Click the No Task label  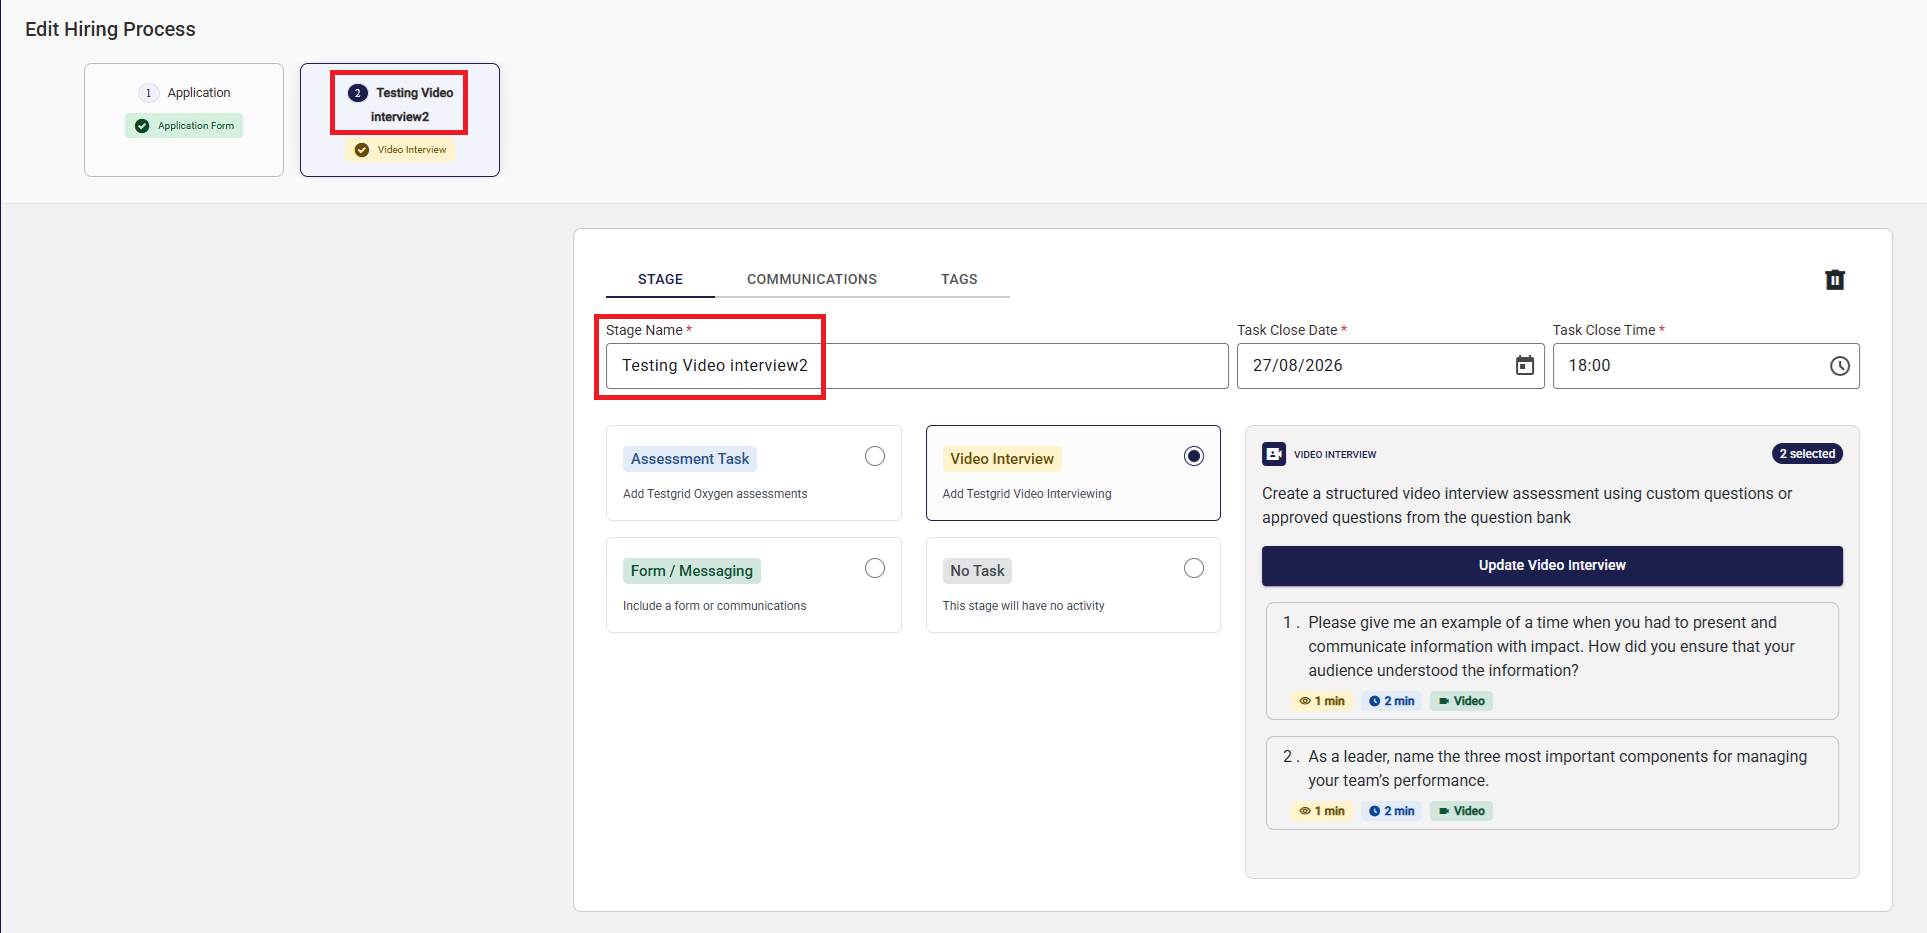pyautogui.click(x=977, y=571)
